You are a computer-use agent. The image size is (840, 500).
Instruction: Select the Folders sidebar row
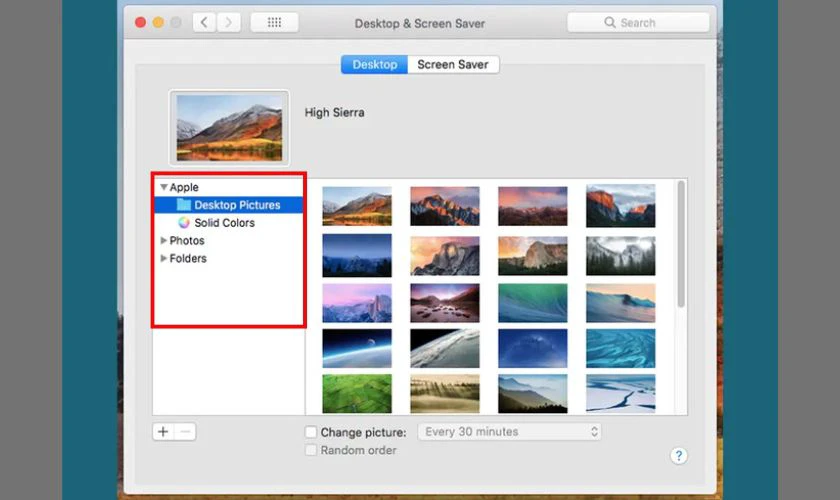coord(229,258)
